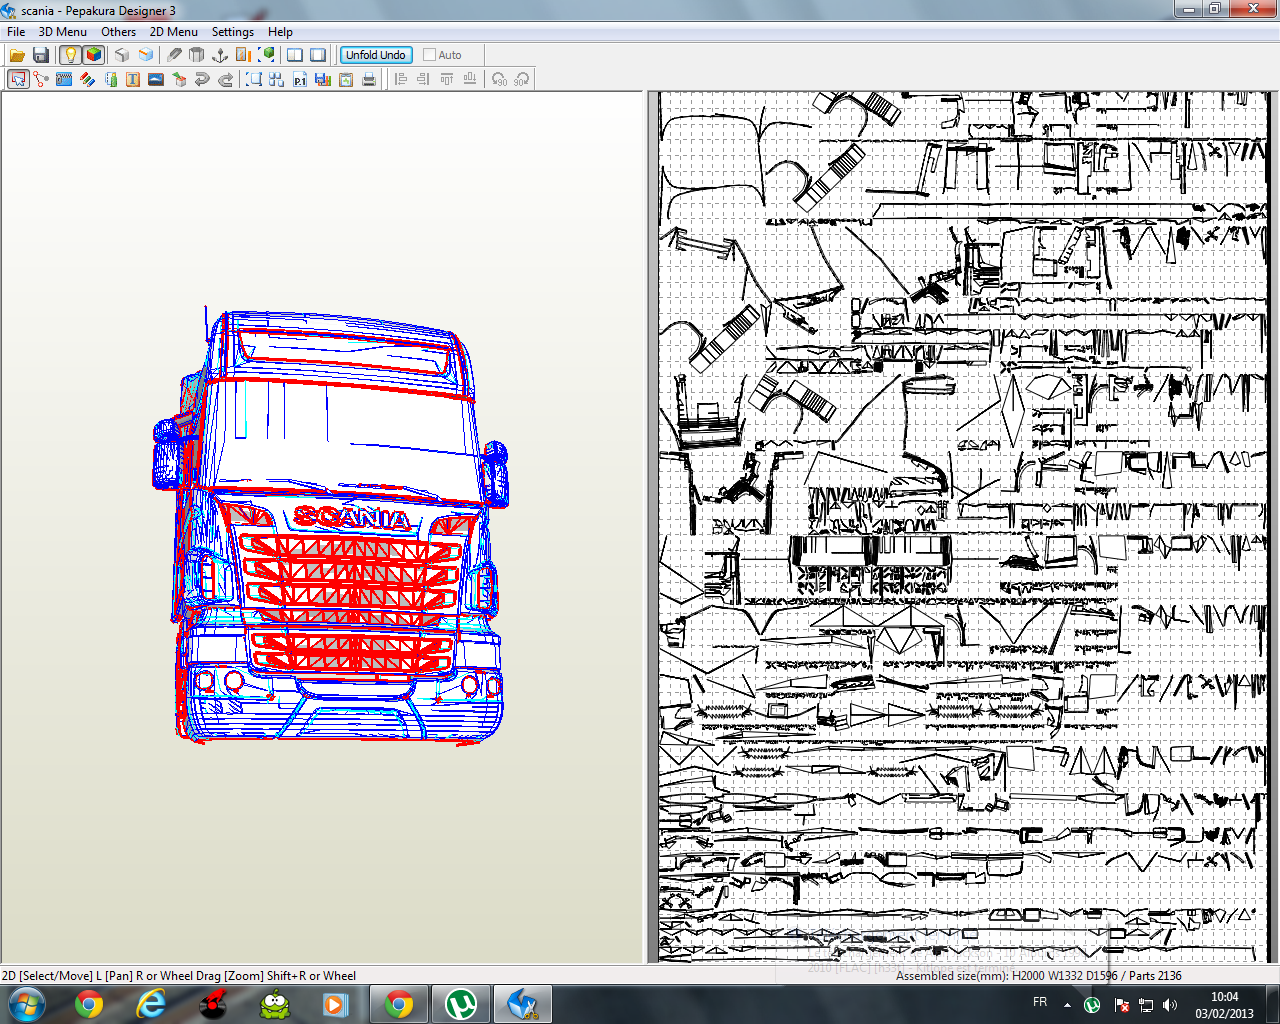Click the Print icon

(369, 79)
